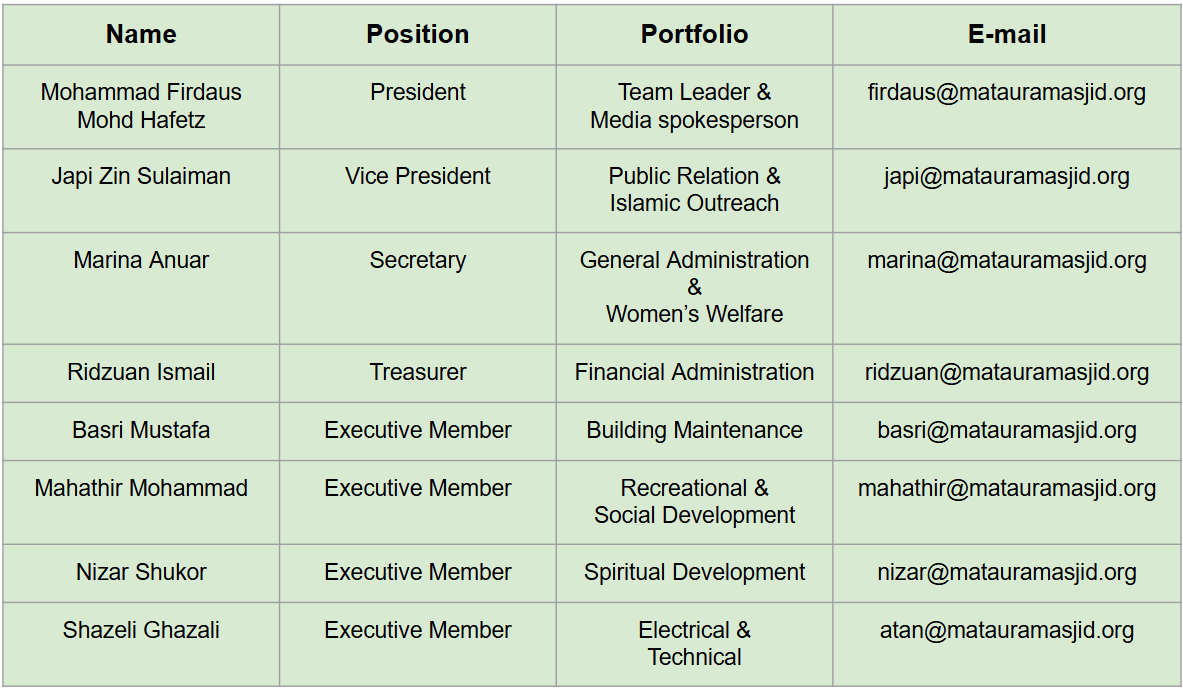Screen dimensions: 1183x691
Task: Click the Treasurer position cell
Action: point(417,373)
